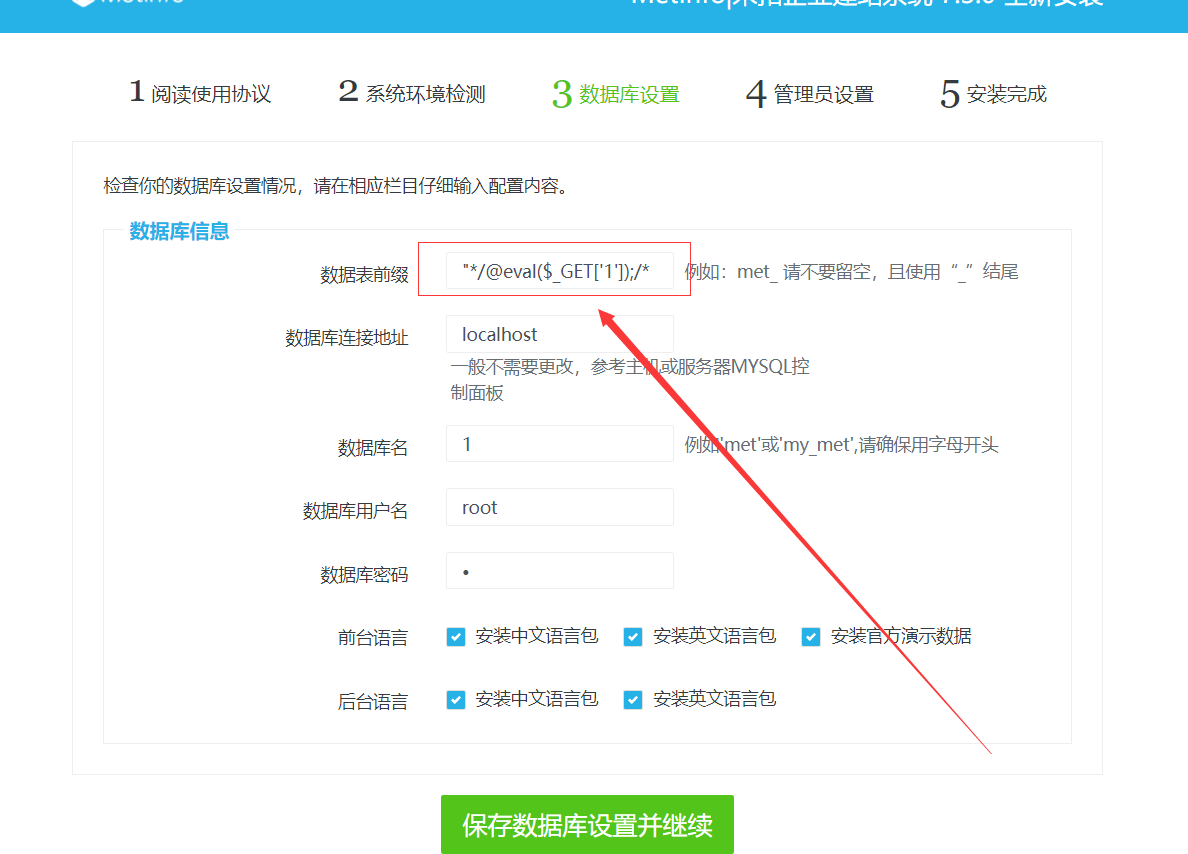Click the 数据库密码 input field
This screenshot has height=854, width=1188.
point(559,570)
